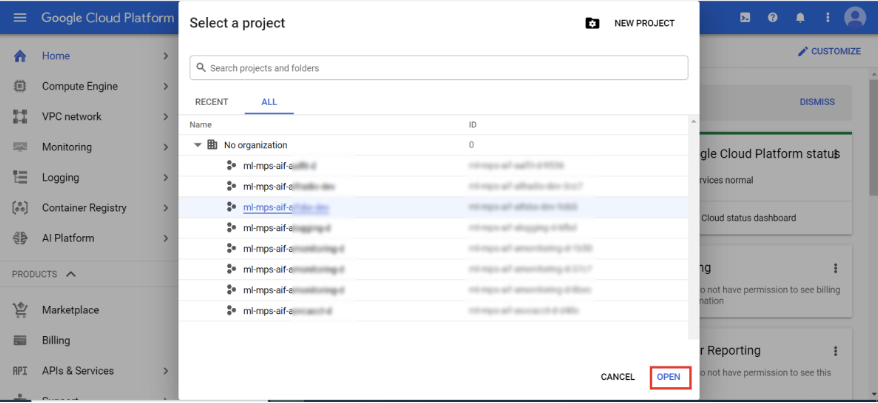
Task: Click the CANCEL button
Action: coord(617,377)
